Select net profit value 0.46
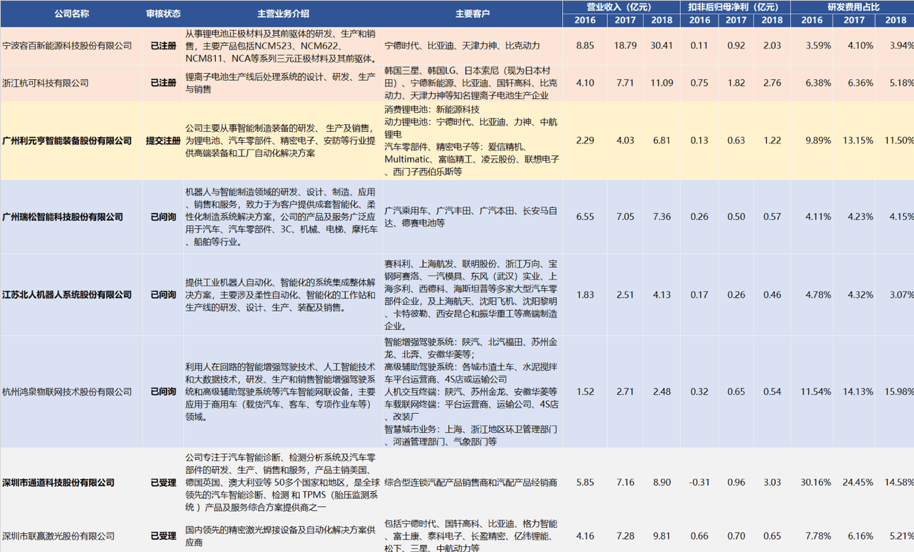The height and width of the screenshot is (552, 914). [772, 295]
